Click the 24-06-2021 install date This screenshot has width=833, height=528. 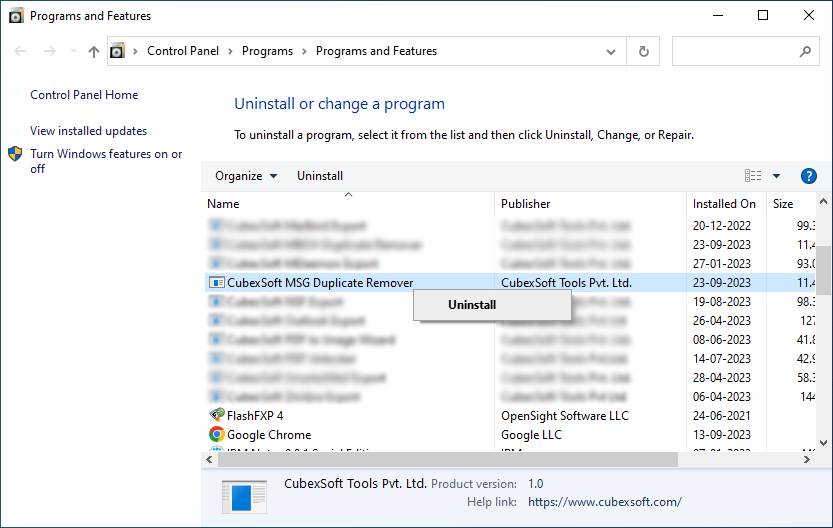(x=721, y=415)
